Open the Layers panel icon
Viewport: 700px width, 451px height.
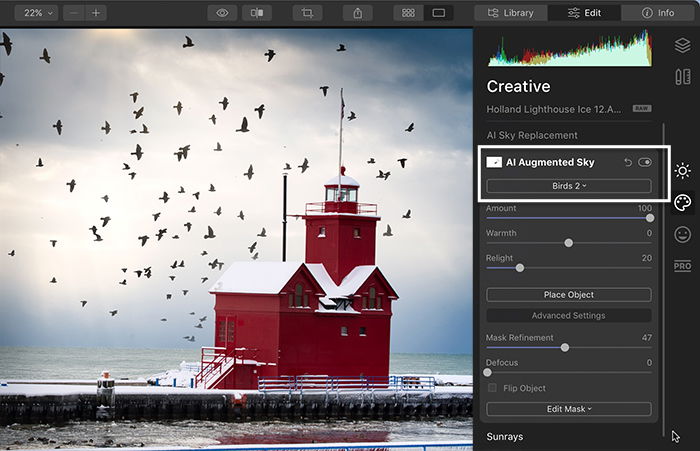point(683,46)
